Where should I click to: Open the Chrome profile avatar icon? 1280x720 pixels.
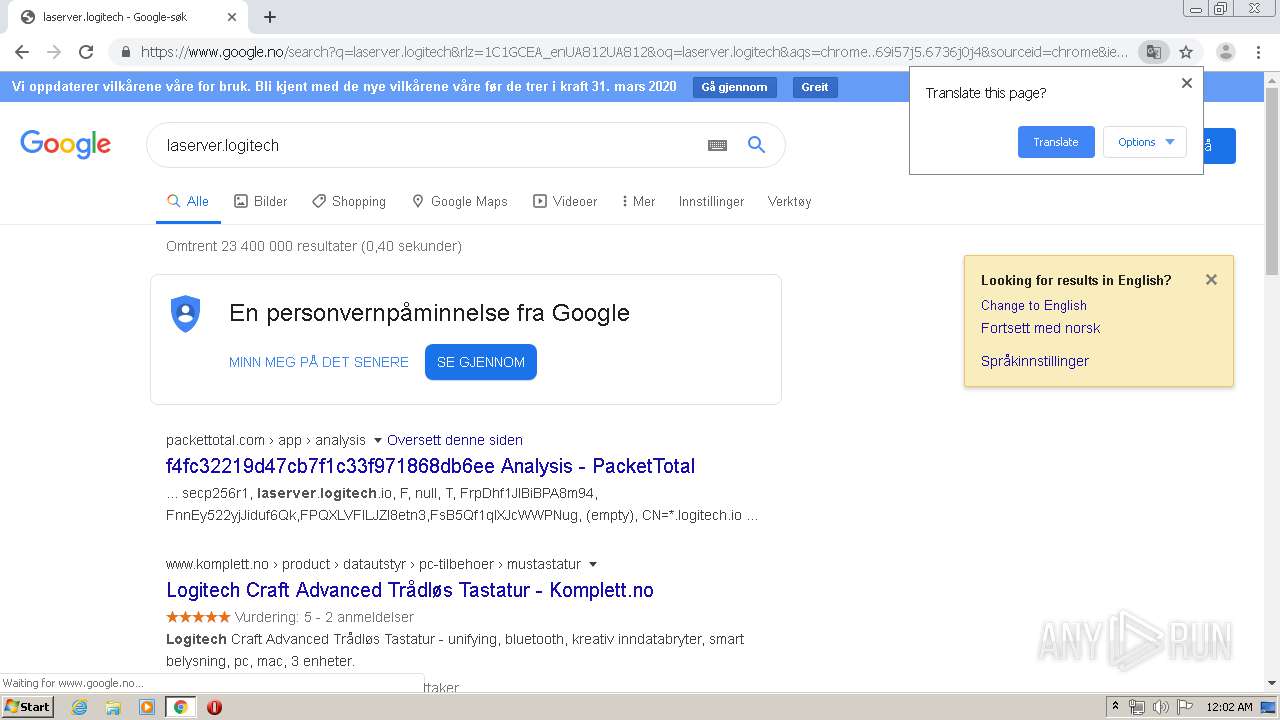point(1226,52)
